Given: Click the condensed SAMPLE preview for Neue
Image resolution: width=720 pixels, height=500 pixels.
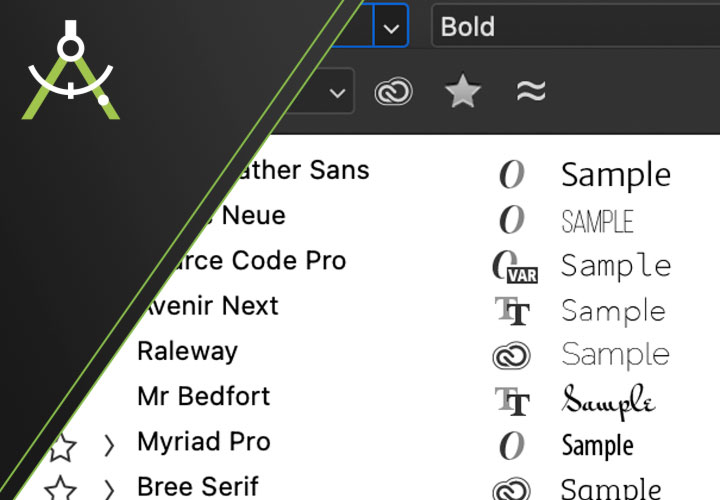Looking at the screenshot, I should pos(597,221).
